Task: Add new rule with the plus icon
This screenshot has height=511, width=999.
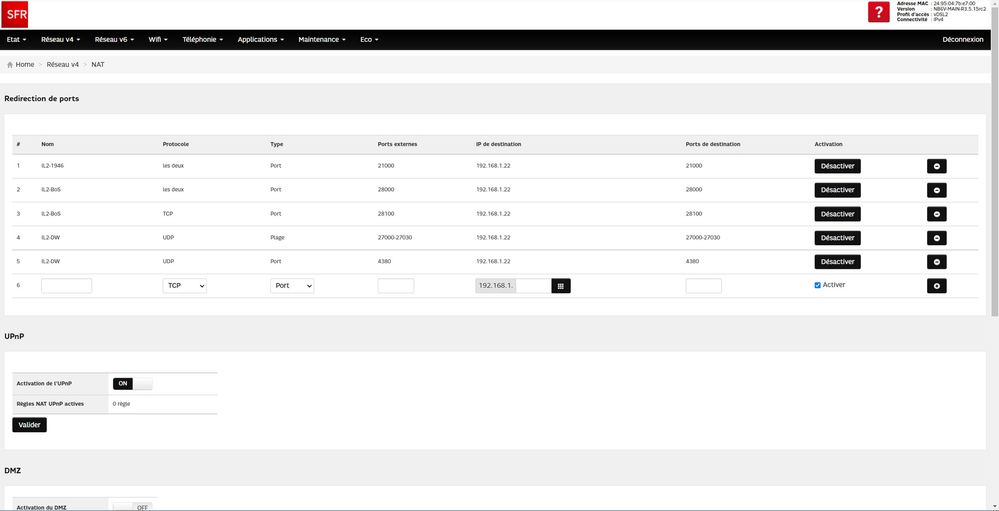Action: tap(936, 286)
